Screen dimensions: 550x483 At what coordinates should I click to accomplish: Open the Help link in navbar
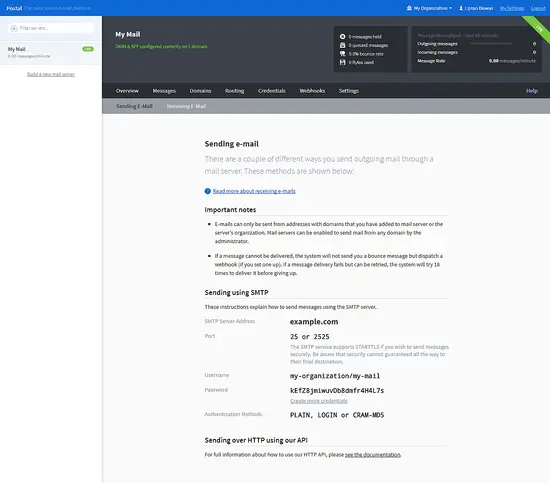532,91
